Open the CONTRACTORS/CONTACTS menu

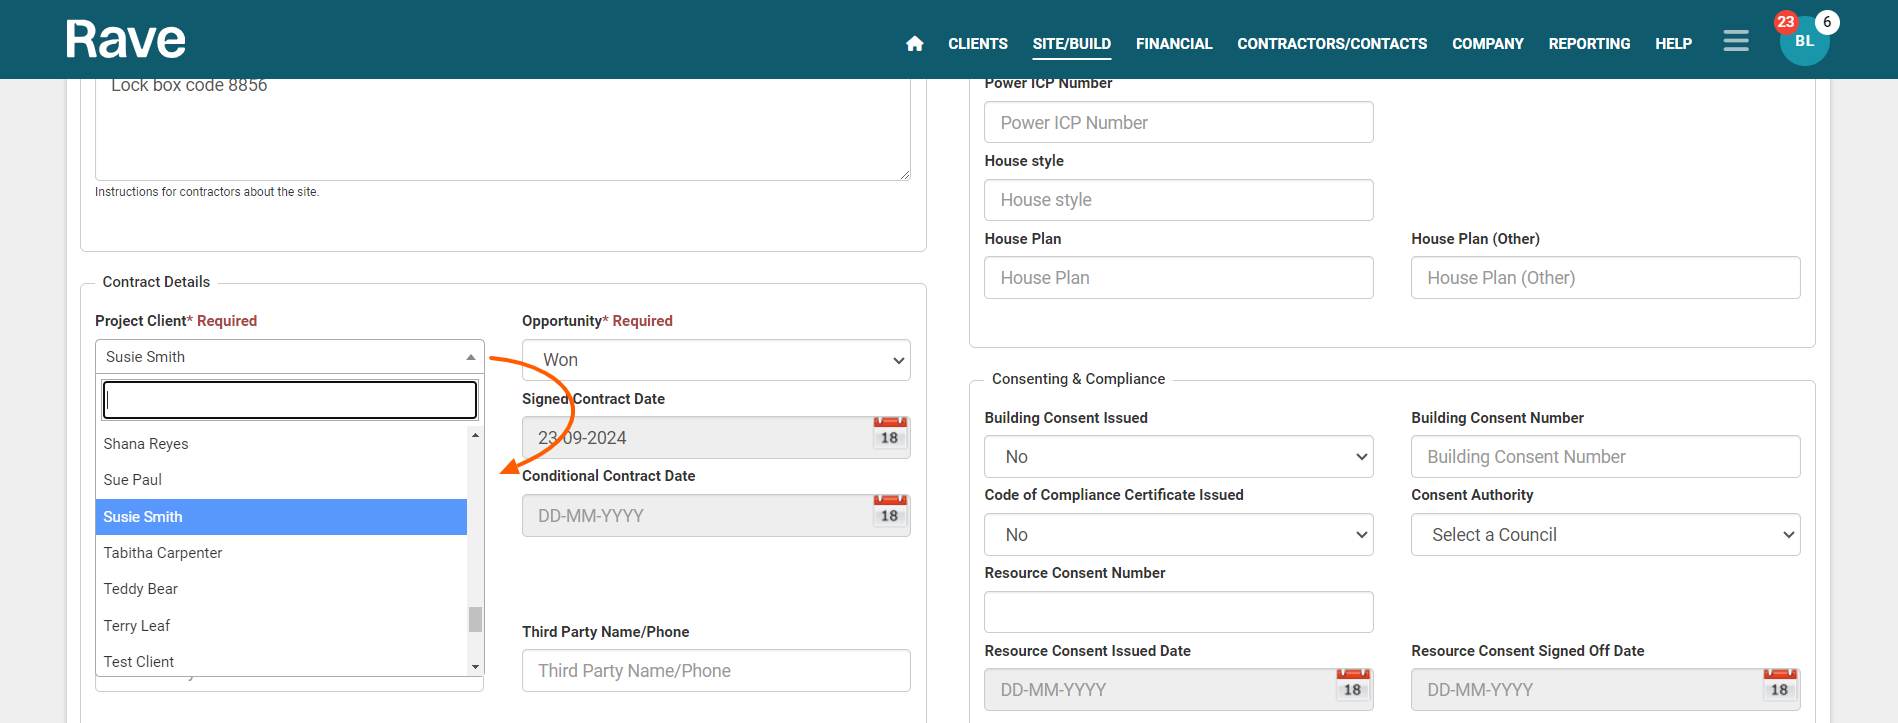pos(1332,44)
